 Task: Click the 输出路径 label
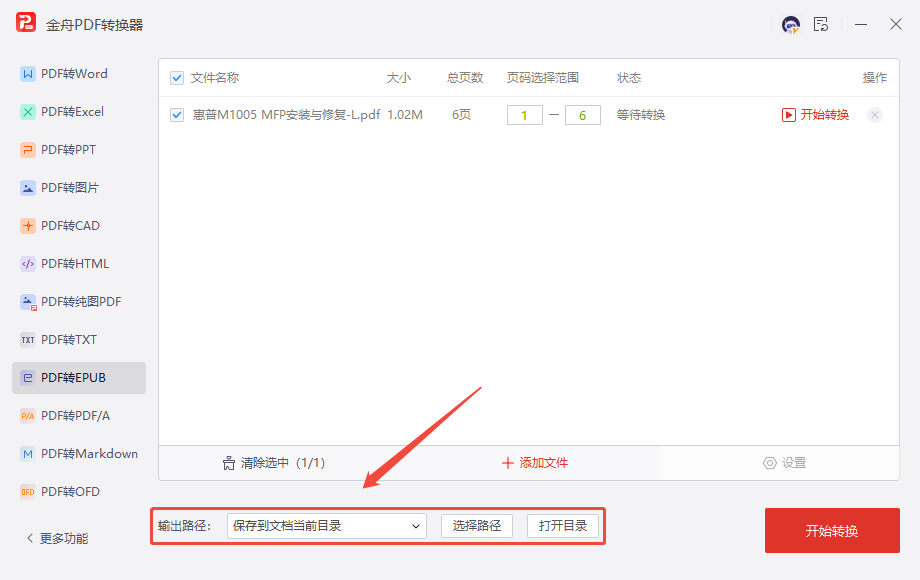[x=184, y=526]
